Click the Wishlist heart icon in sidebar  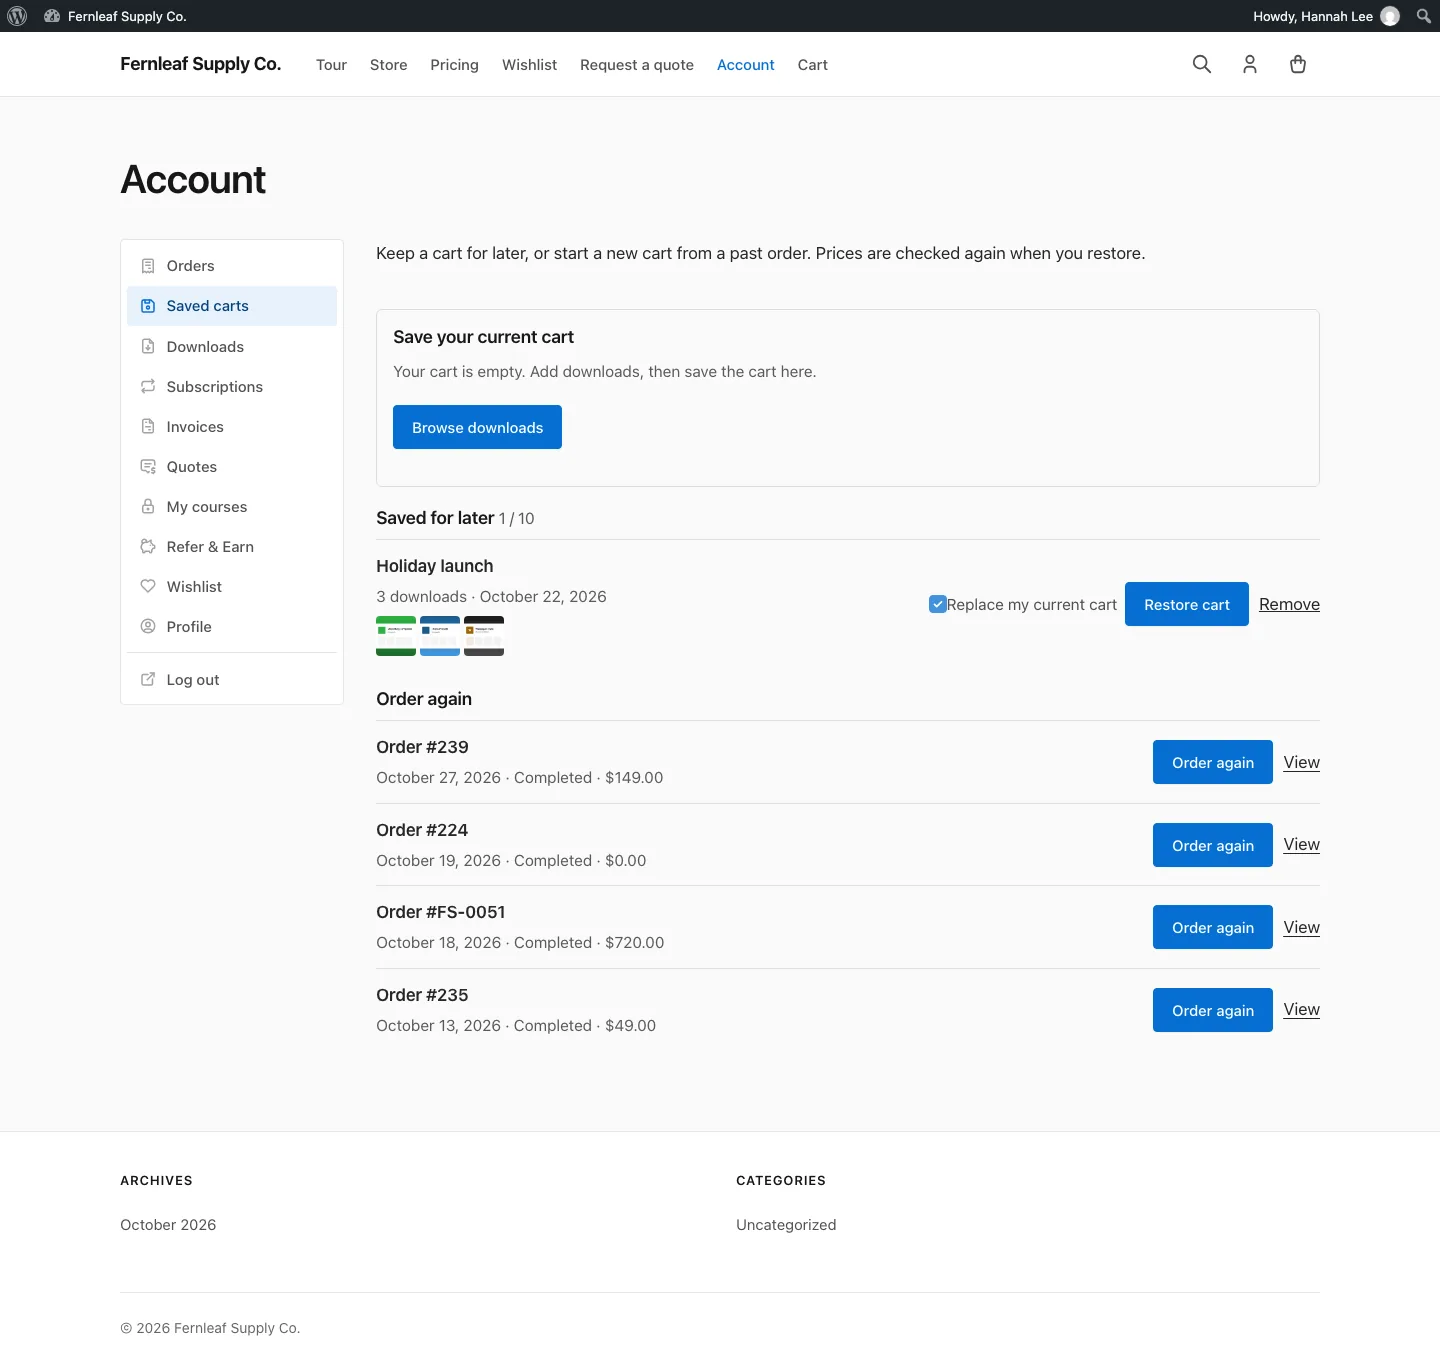point(148,587)
